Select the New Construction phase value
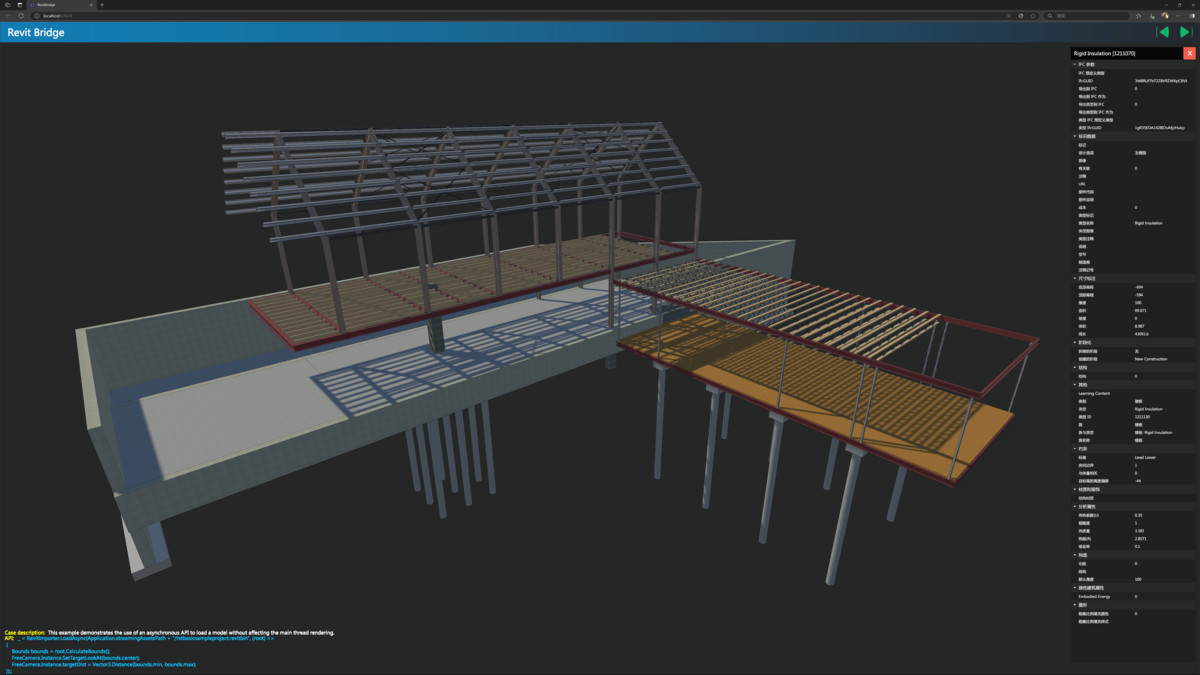Viewport: 1200px width, 675px height. pos(1151,359)
